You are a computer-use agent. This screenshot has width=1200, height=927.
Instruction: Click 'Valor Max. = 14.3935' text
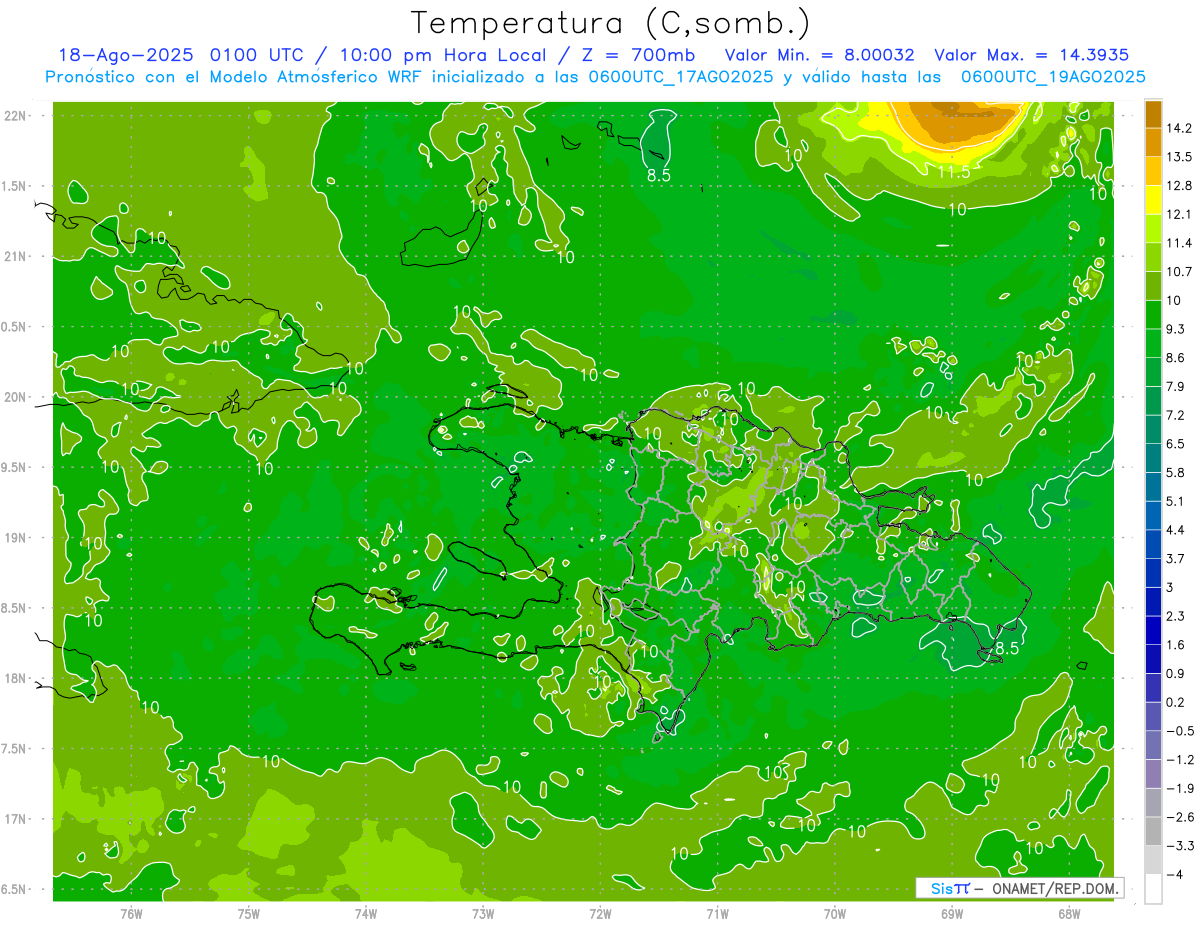coord(1032,55)
